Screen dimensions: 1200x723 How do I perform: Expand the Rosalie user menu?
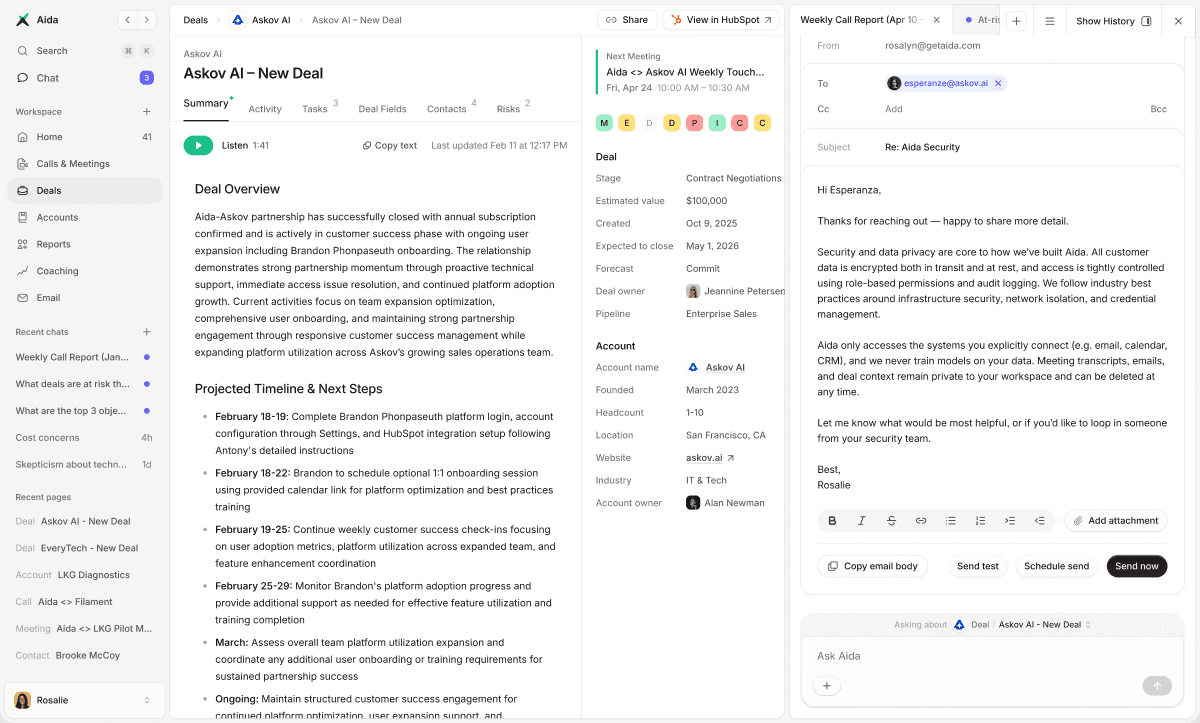tap(84, 700)
